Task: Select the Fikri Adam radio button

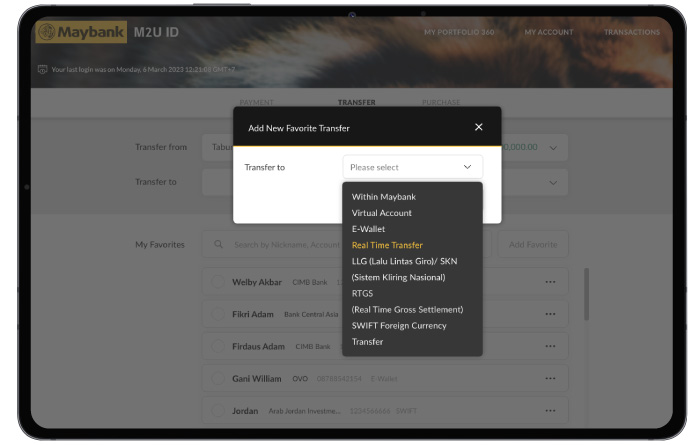Action: click(x=218, y=314)
